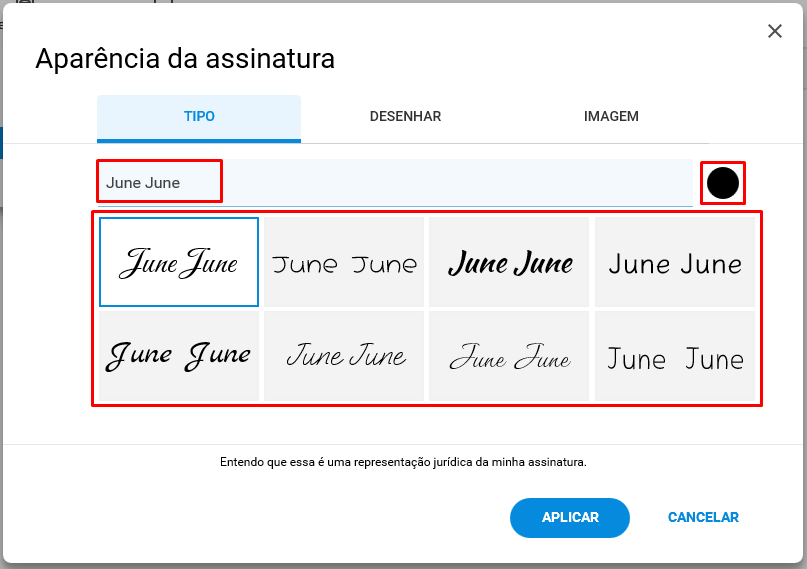Select the TIPO tab
Viewport: 807px width, 569px height.
[199, 118]
